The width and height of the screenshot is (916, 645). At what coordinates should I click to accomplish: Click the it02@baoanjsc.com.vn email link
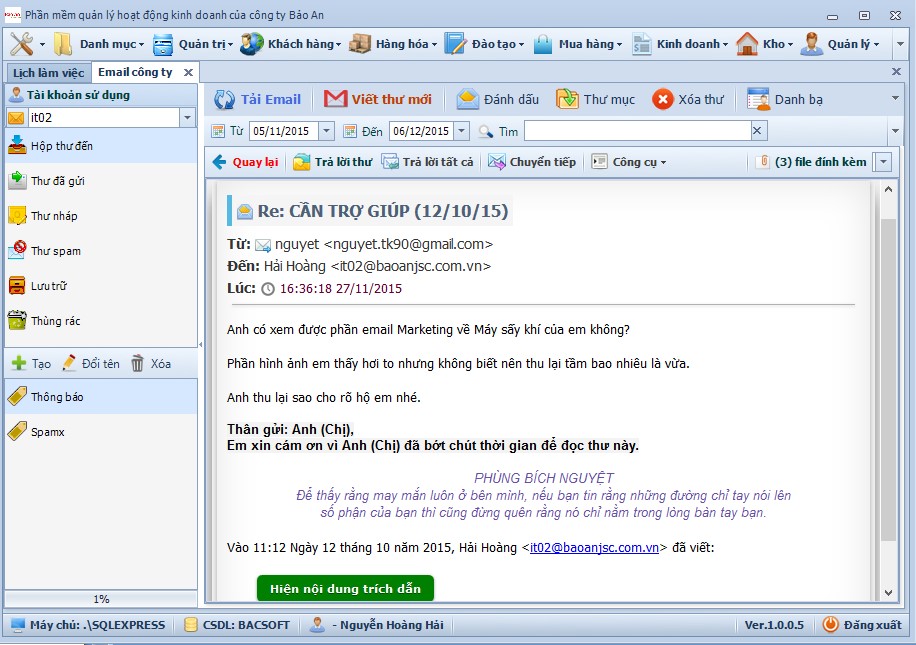[594, 547]
